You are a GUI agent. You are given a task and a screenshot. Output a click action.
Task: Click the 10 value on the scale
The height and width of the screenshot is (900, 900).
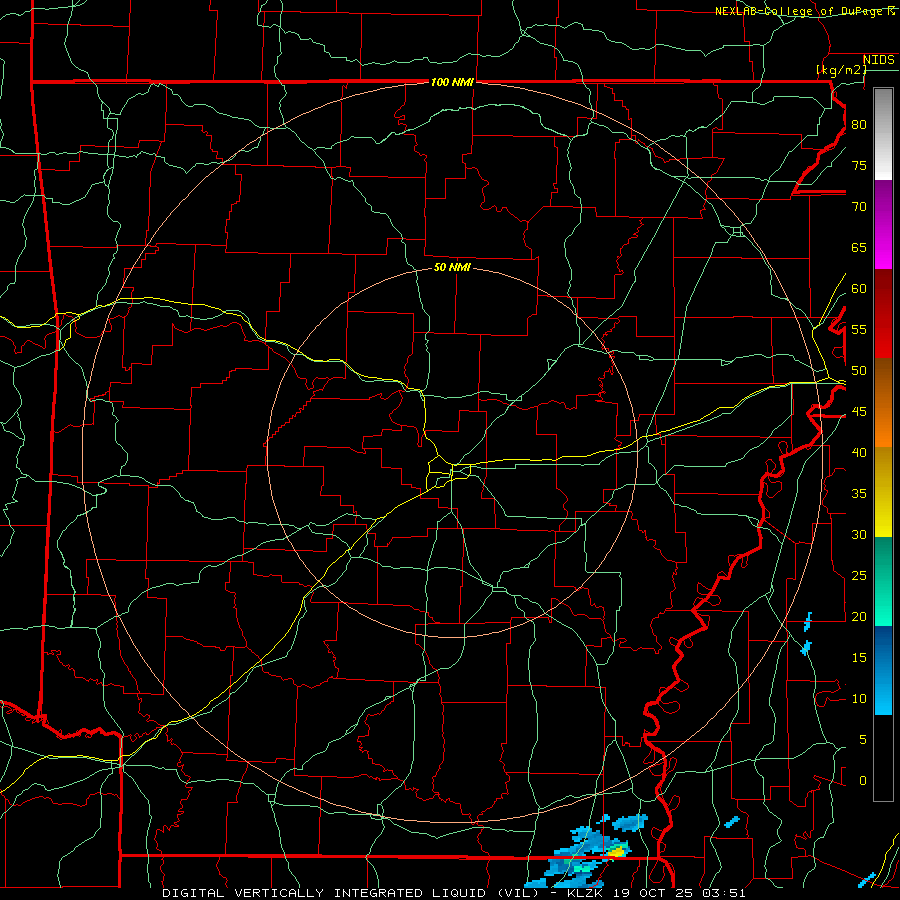(x=859, y=699)
